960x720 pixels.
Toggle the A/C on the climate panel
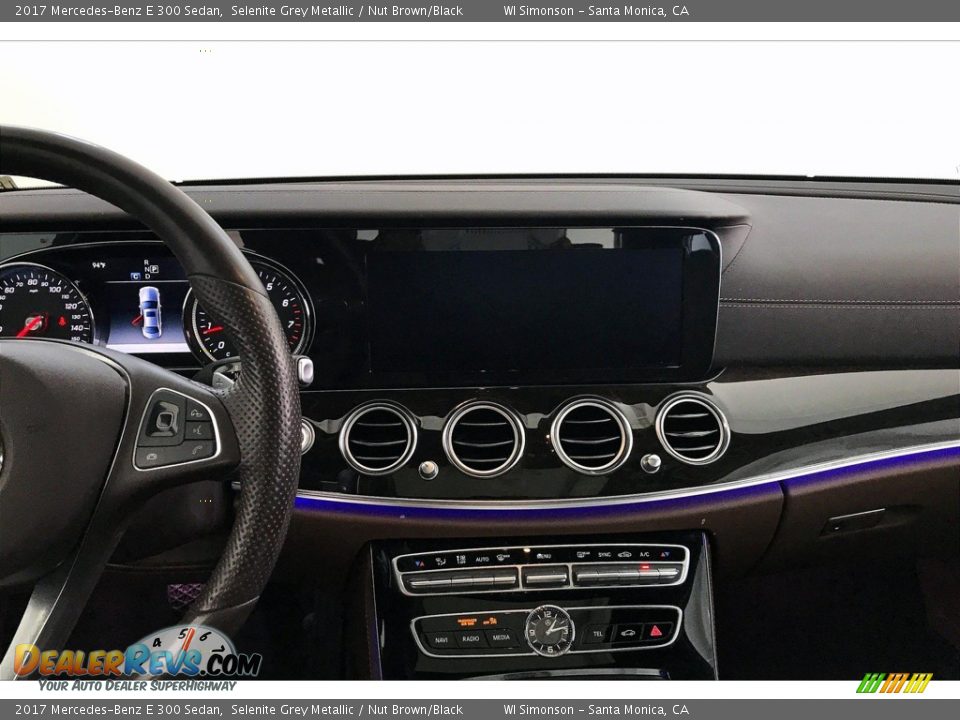[x=644, y=556]
